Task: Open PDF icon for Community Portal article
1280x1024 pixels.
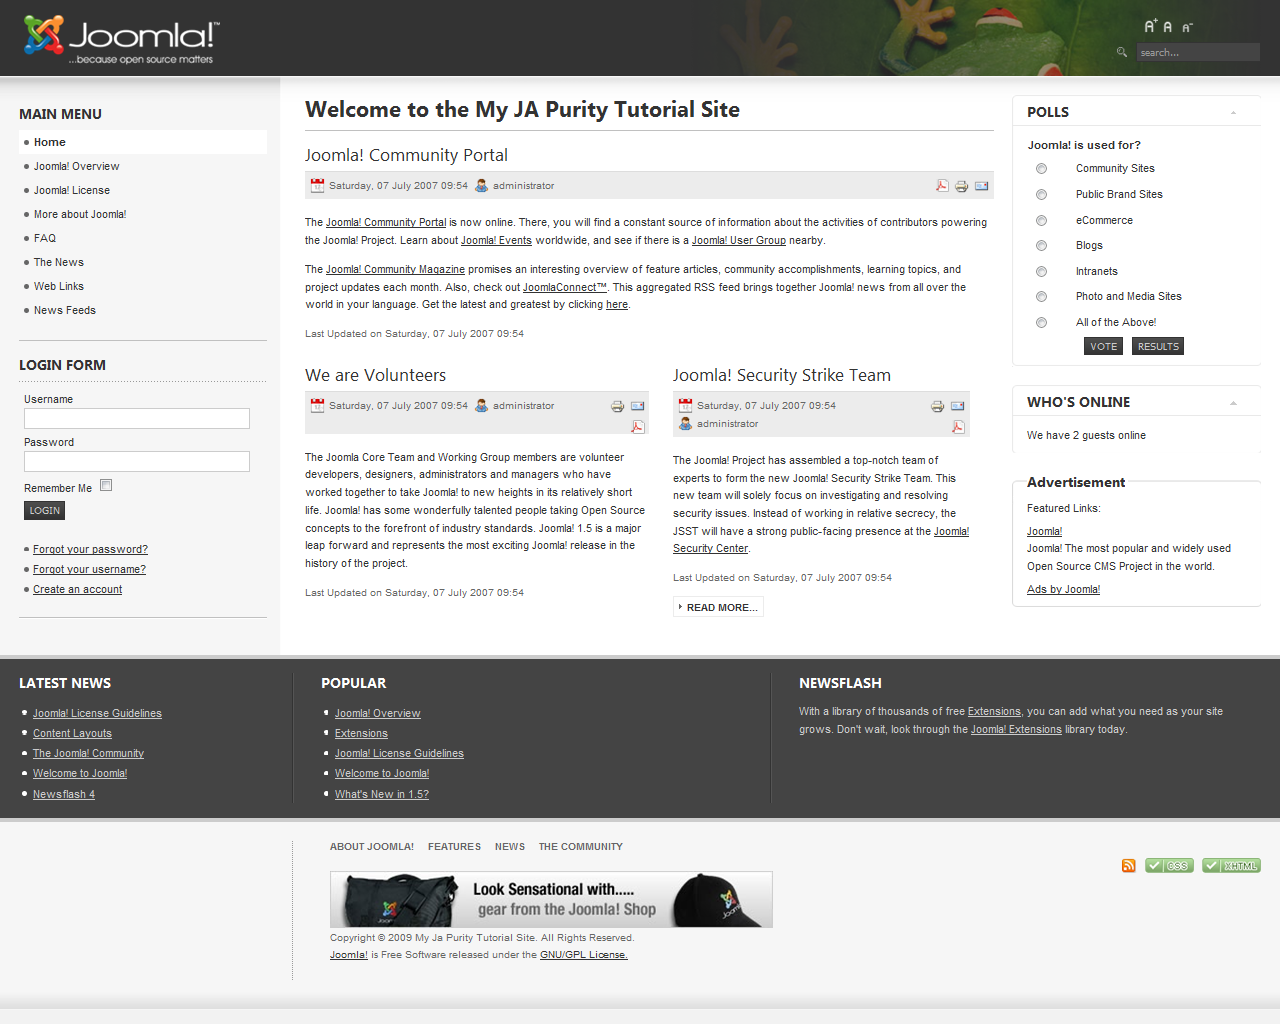Action: point(942,185)
